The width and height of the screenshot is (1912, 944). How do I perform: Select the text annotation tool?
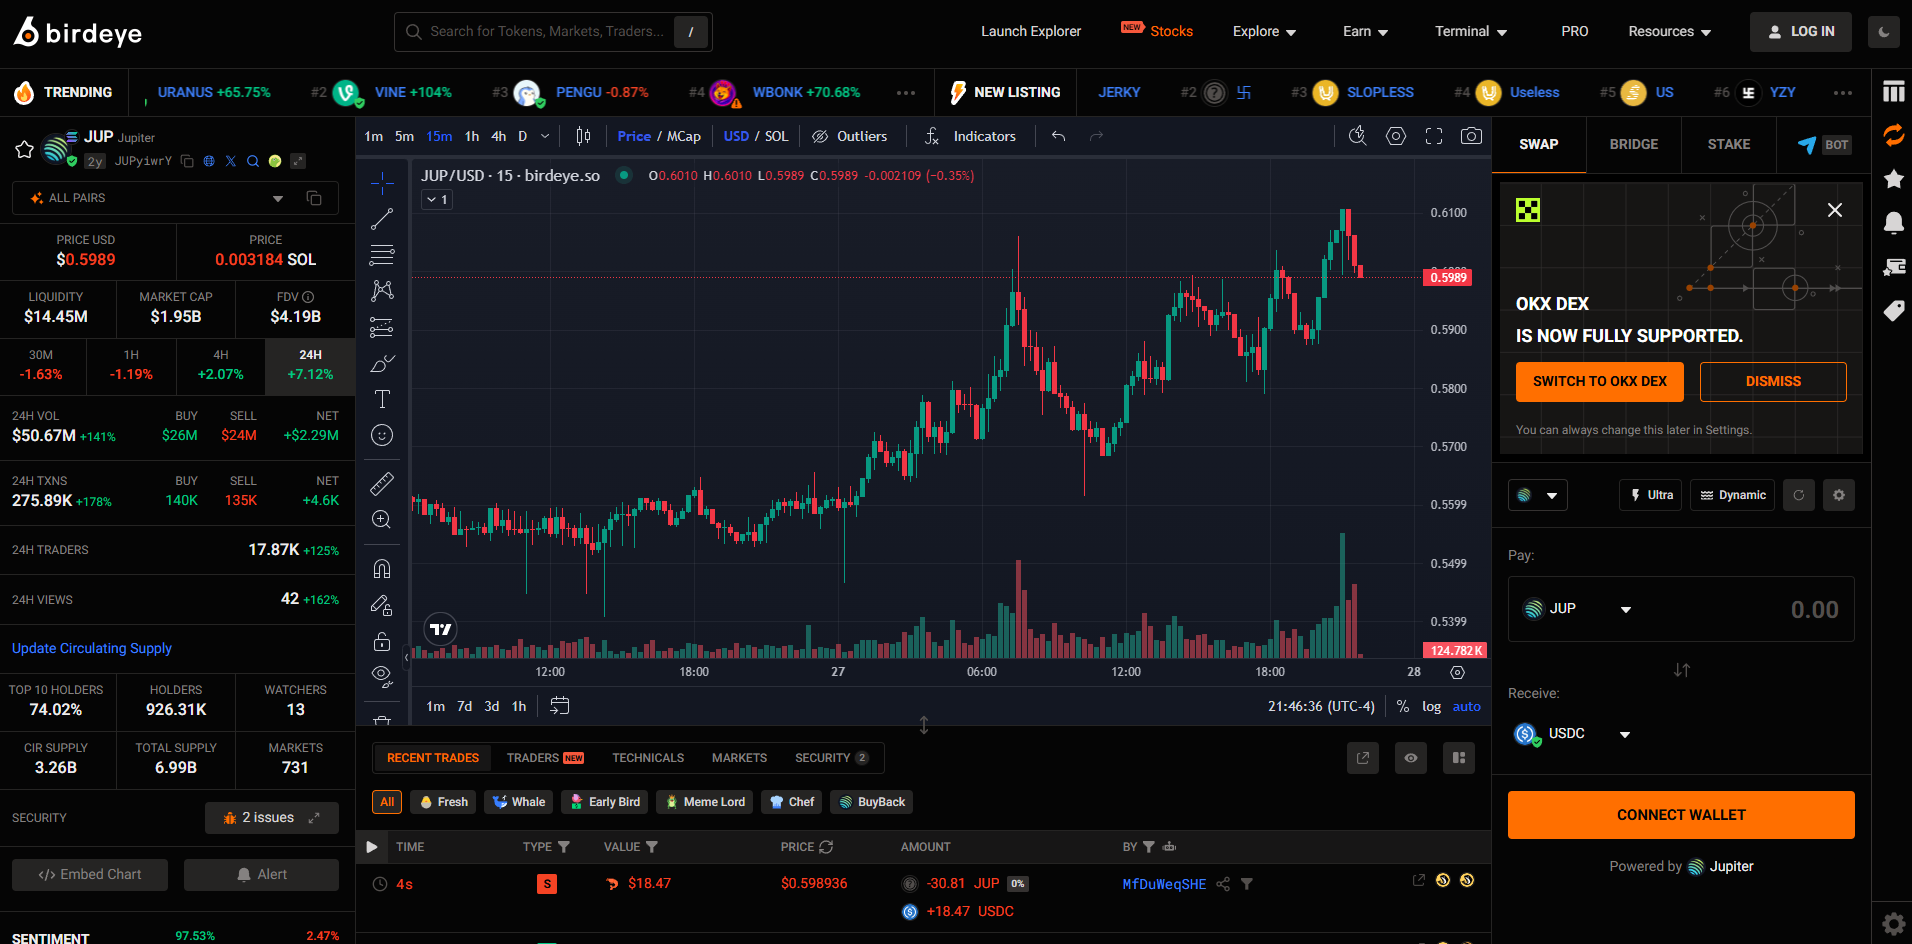tap(381, 399)
